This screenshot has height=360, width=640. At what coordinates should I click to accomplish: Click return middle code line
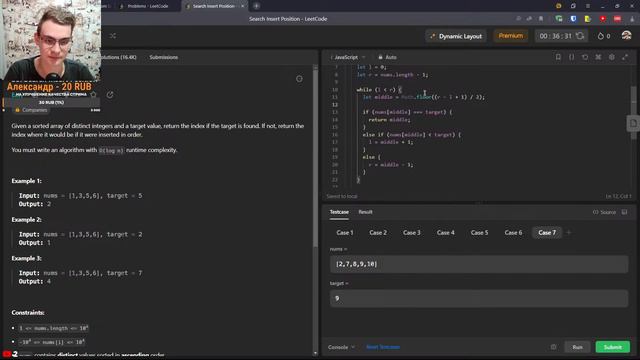click(x=389, y=120)
